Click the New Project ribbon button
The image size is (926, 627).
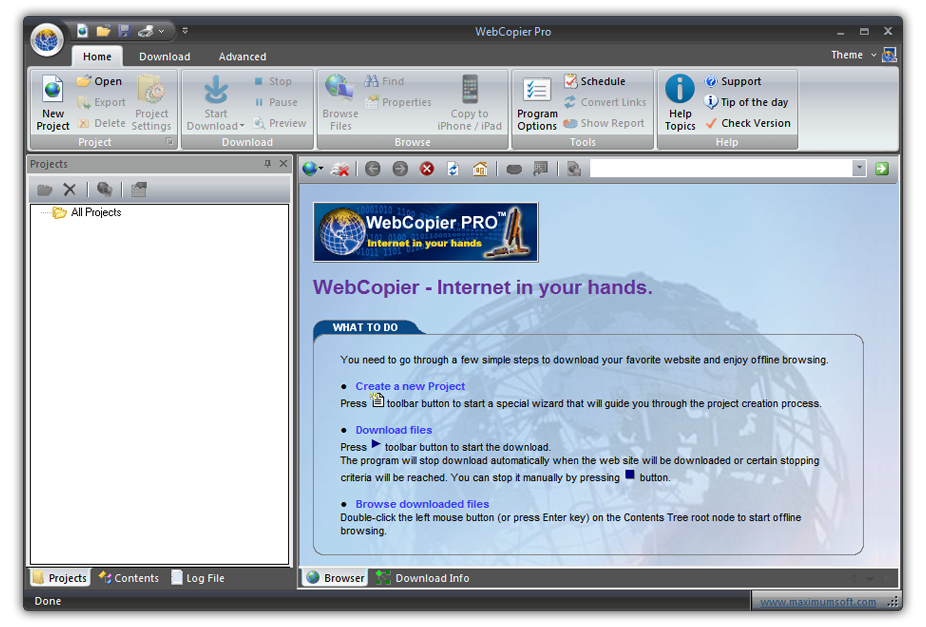(x=53, y=103)
